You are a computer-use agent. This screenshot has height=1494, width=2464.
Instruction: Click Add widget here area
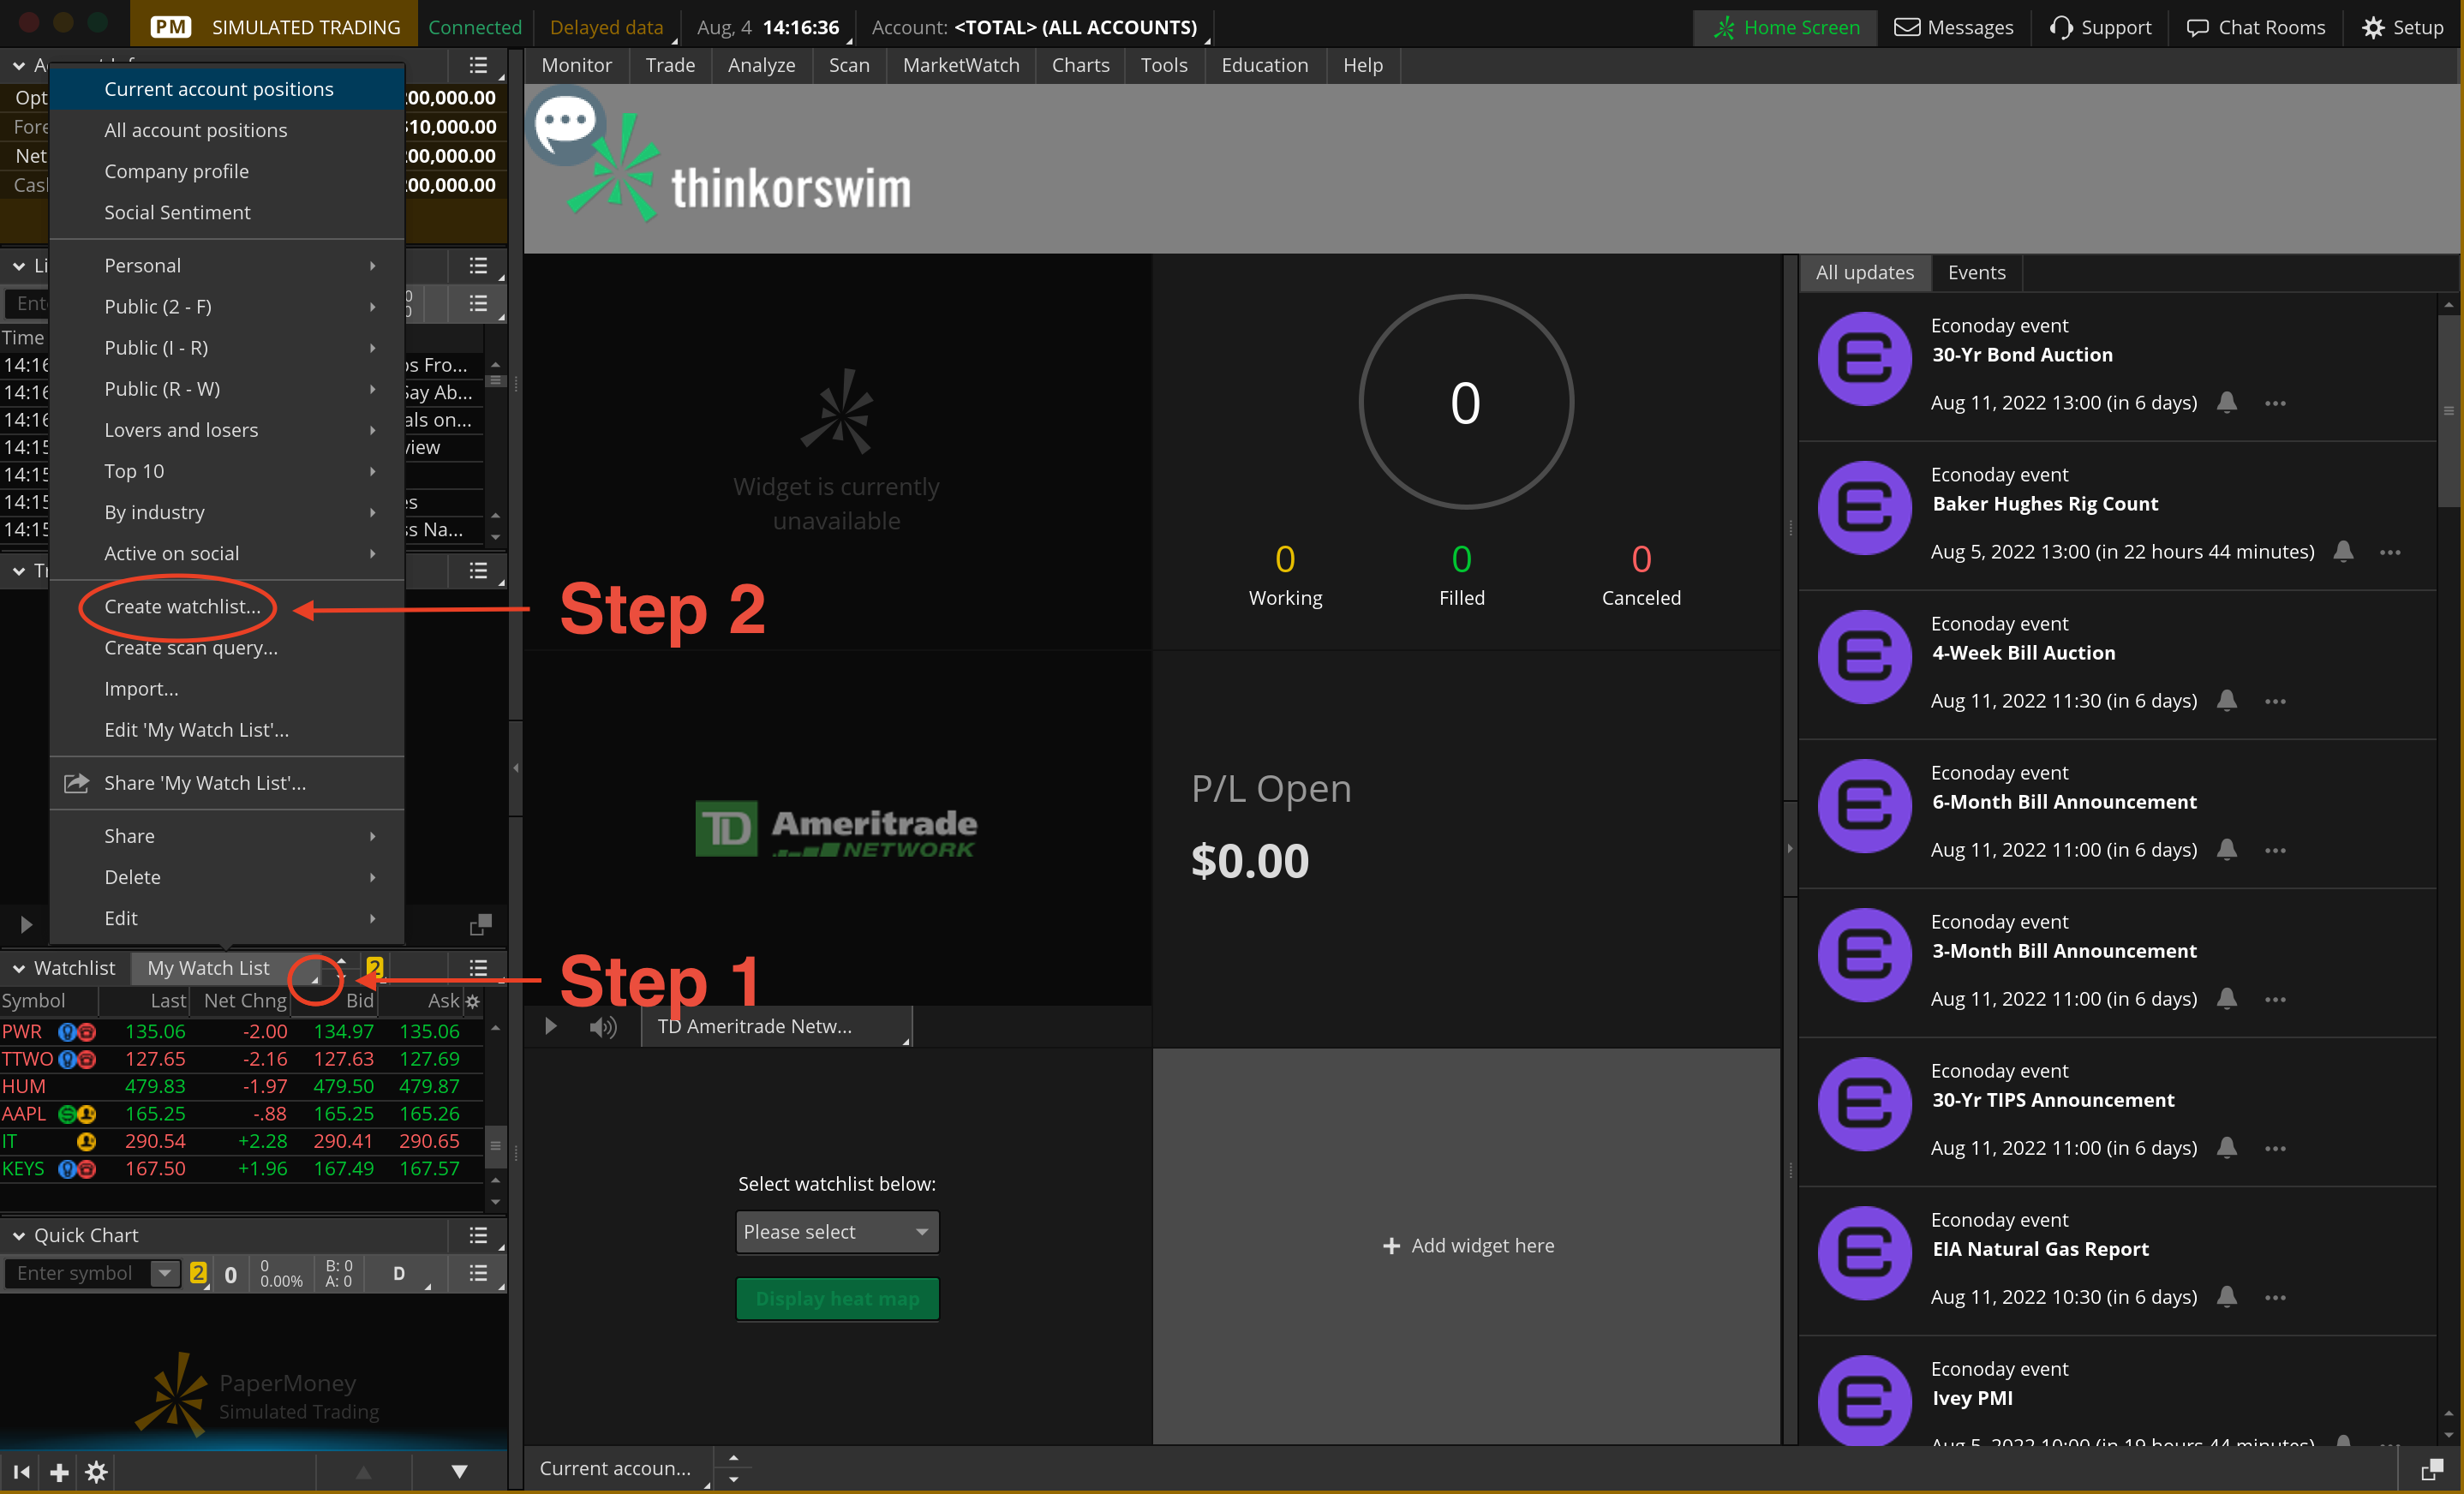click(1467, 1245)
